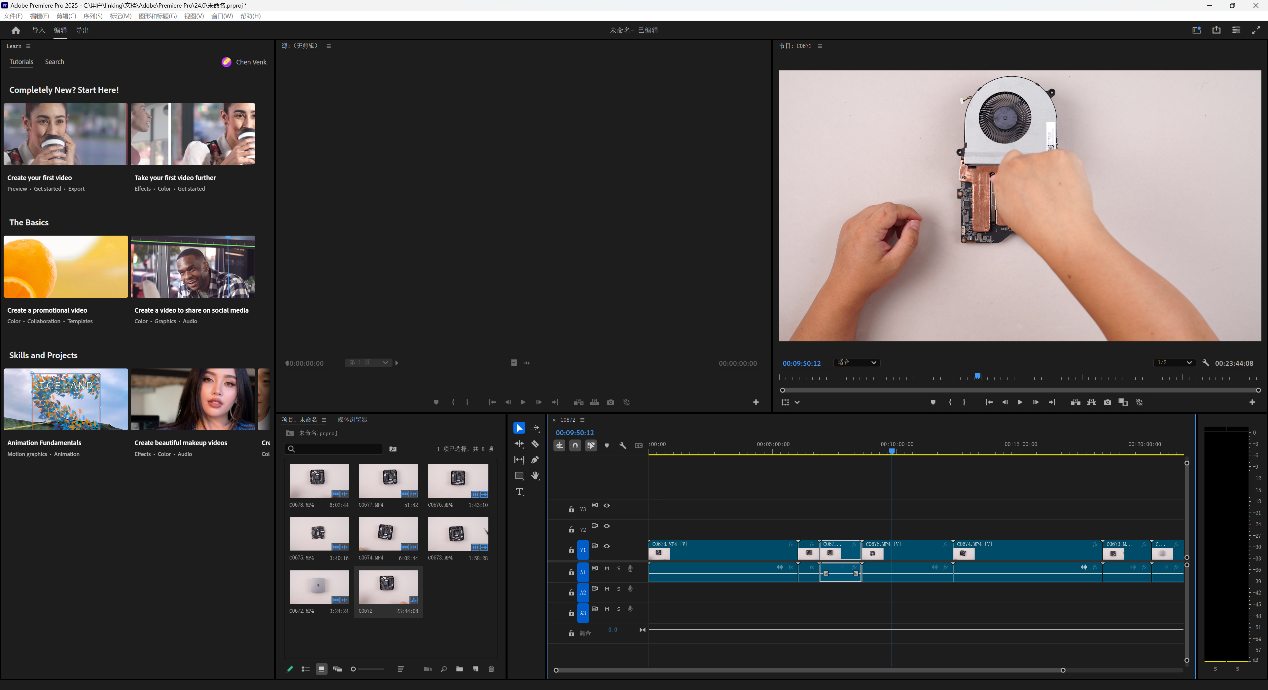Select the Rectangle shape tool
The height and width of the screenshot is (690, 1268).
point(519,476)
